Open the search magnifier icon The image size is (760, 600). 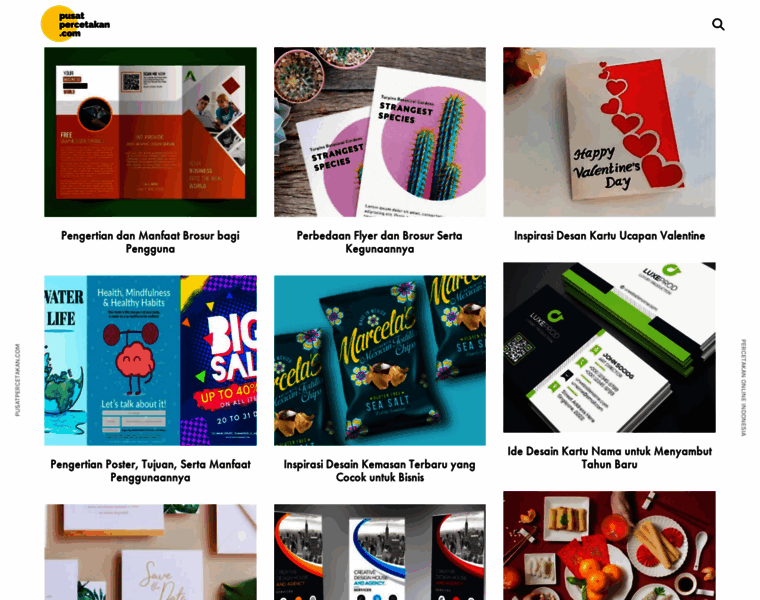[x=718, y=24]
